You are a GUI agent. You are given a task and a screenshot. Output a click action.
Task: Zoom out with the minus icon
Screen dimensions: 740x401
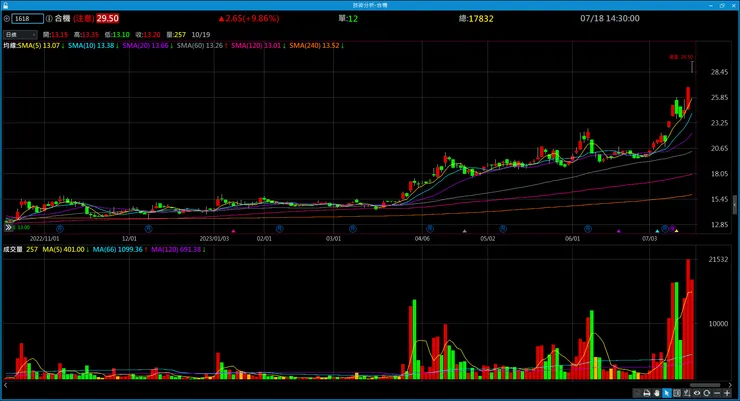point(717,393)
